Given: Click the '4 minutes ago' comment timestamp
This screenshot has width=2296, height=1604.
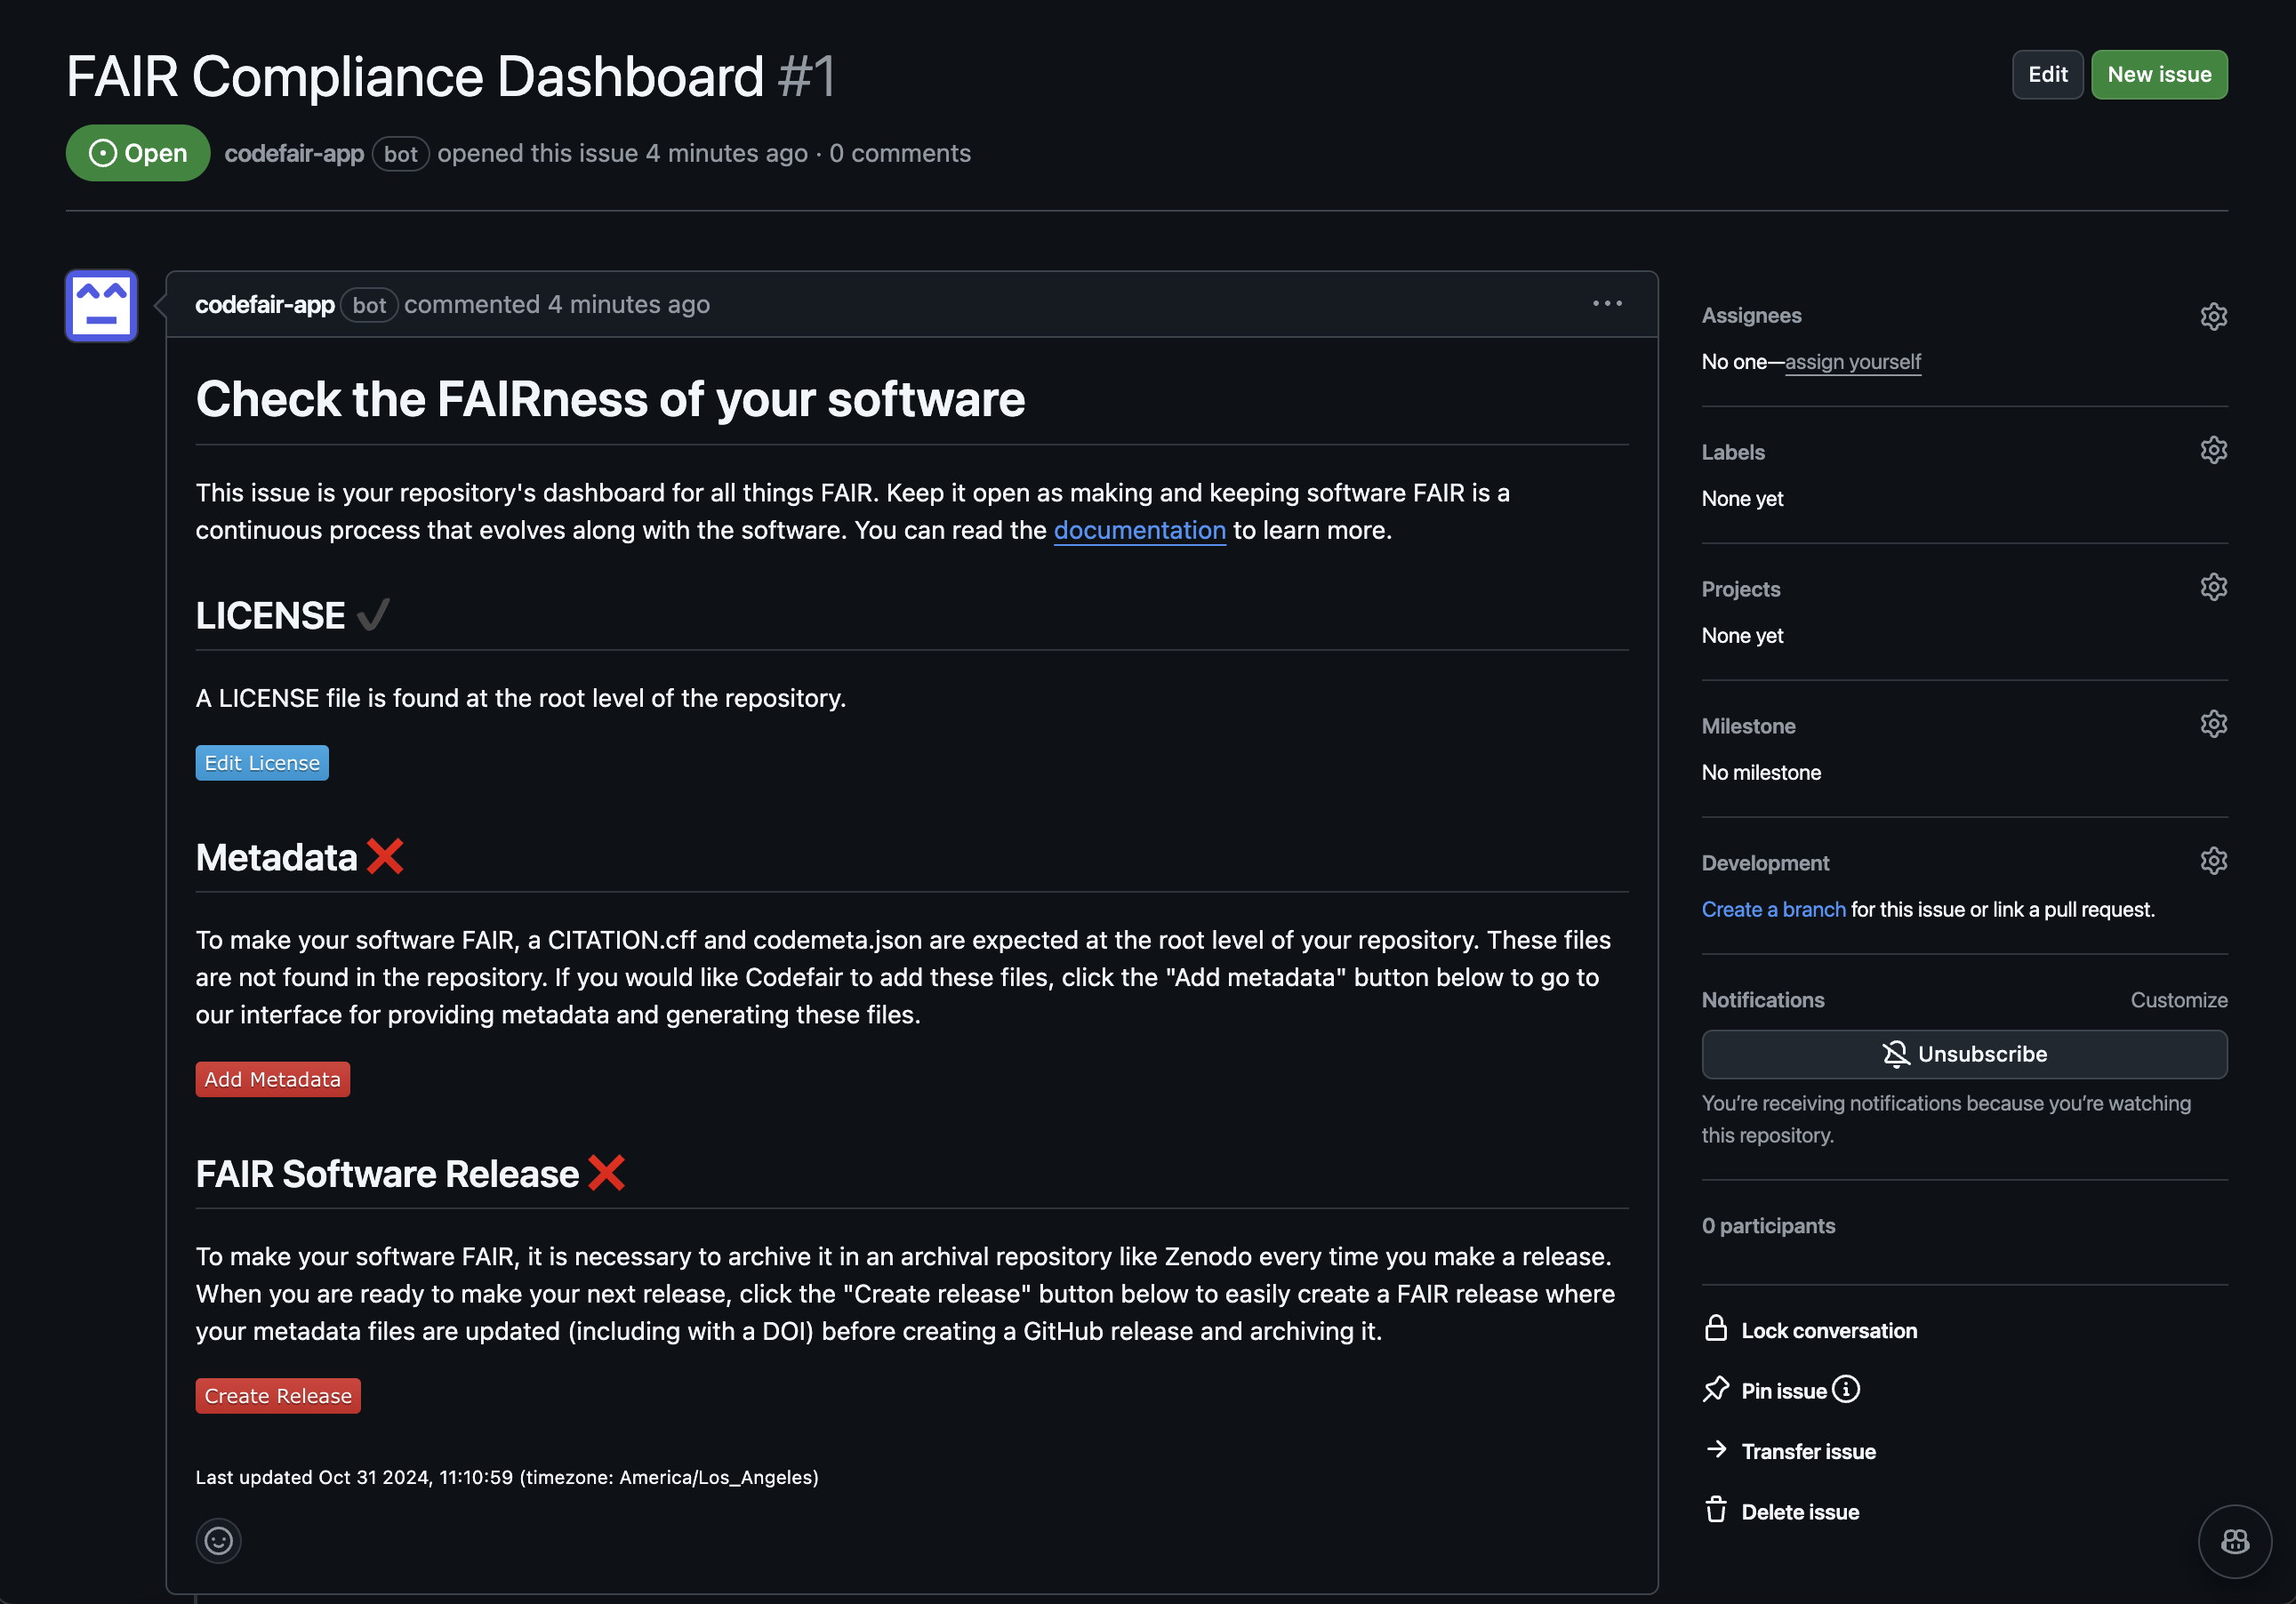Looking at the screenshot, I should [x=628, y=304].
